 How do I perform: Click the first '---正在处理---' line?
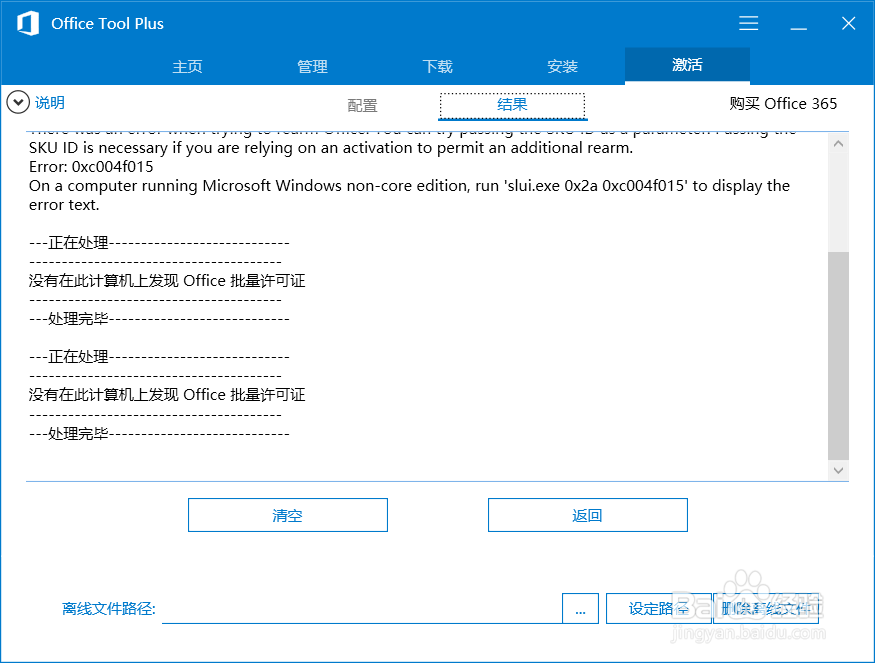coord(159,243)
